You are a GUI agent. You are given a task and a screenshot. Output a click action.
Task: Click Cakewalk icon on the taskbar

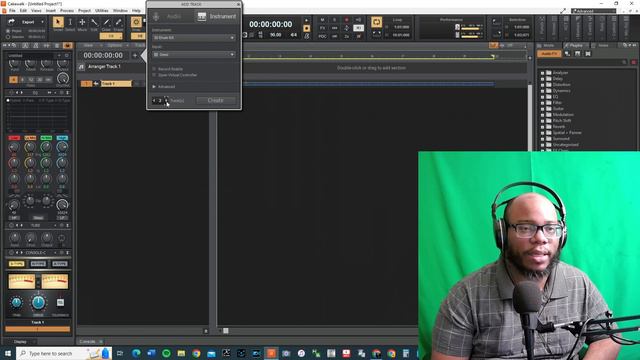tap(271, 353)
